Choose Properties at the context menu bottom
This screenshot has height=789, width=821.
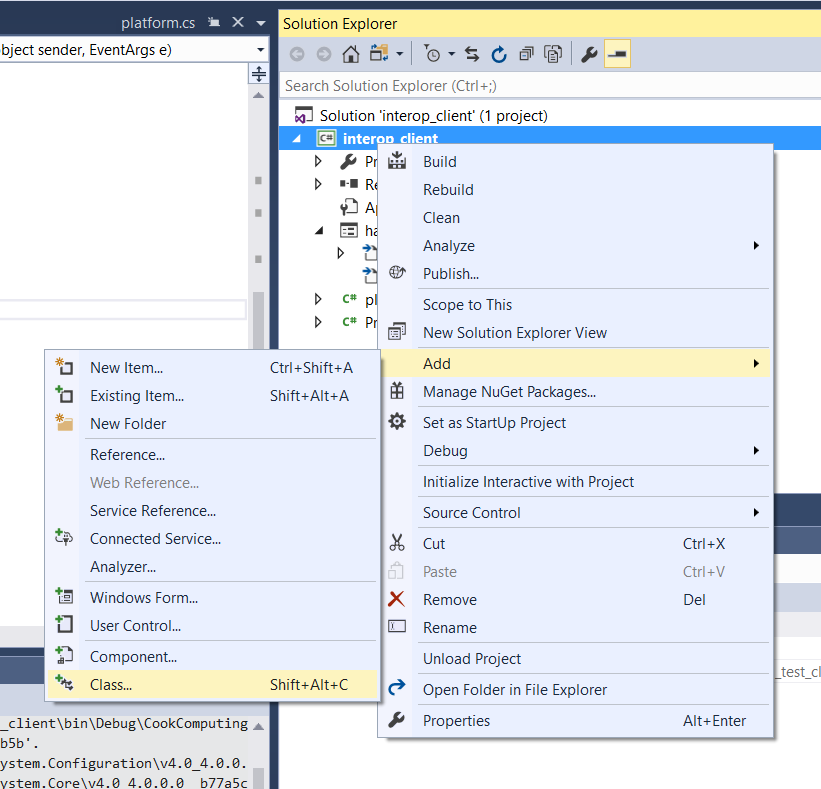[x=575, y=720]
